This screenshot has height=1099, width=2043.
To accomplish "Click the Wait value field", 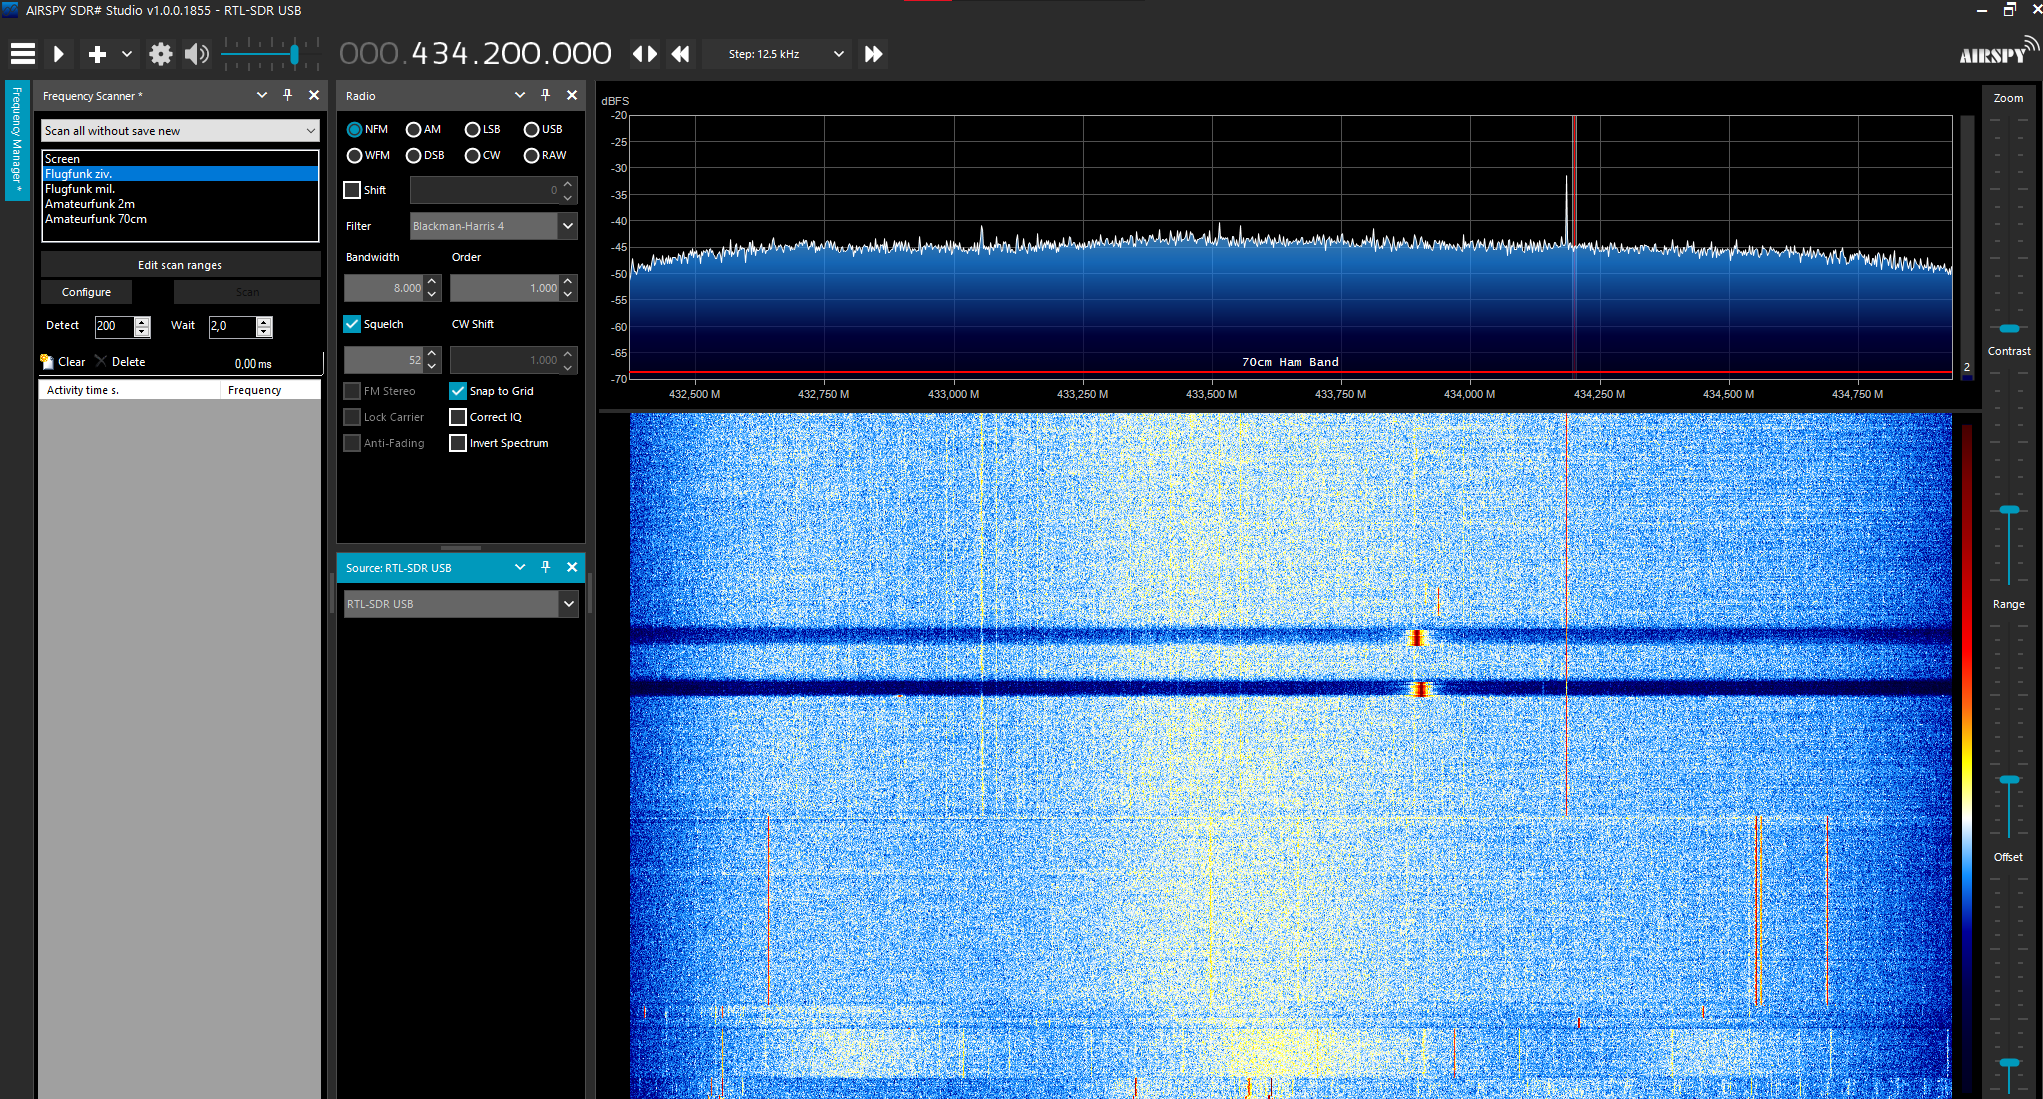I will point(232,326).
